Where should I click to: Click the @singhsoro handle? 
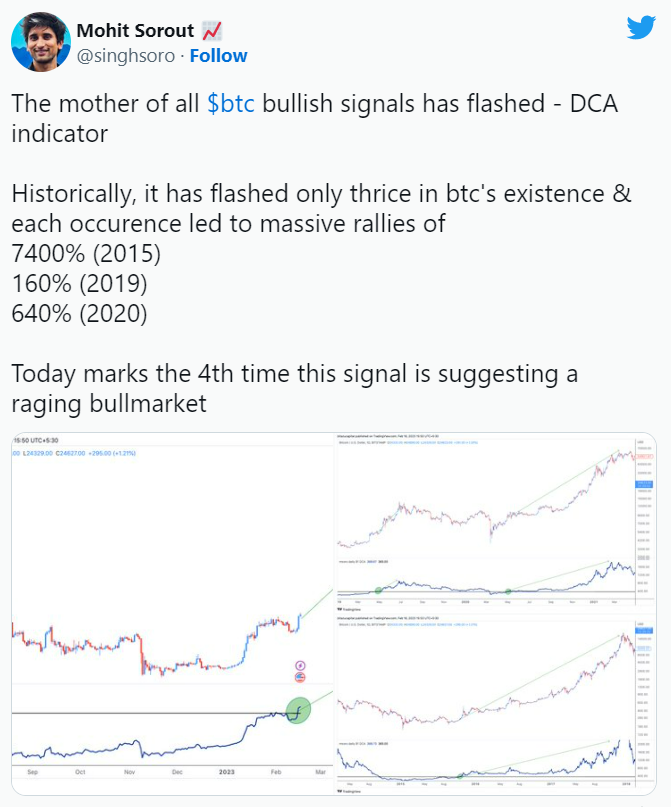coord(126,56)
